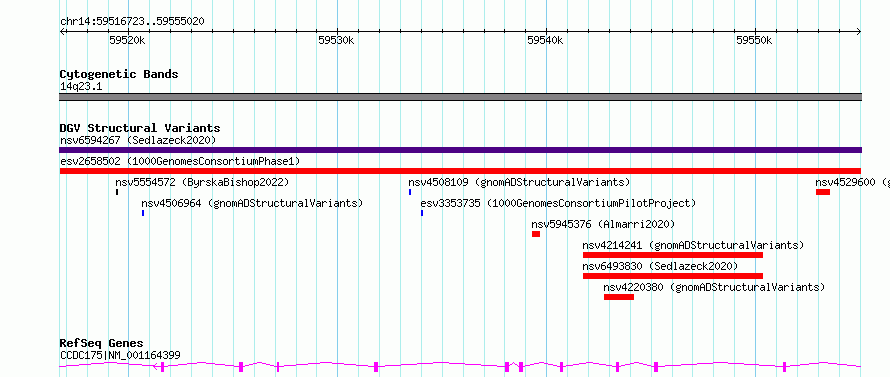Click the DGV Structural Variants track title
The width and height of the screenshot is (890, 377).
140,128
